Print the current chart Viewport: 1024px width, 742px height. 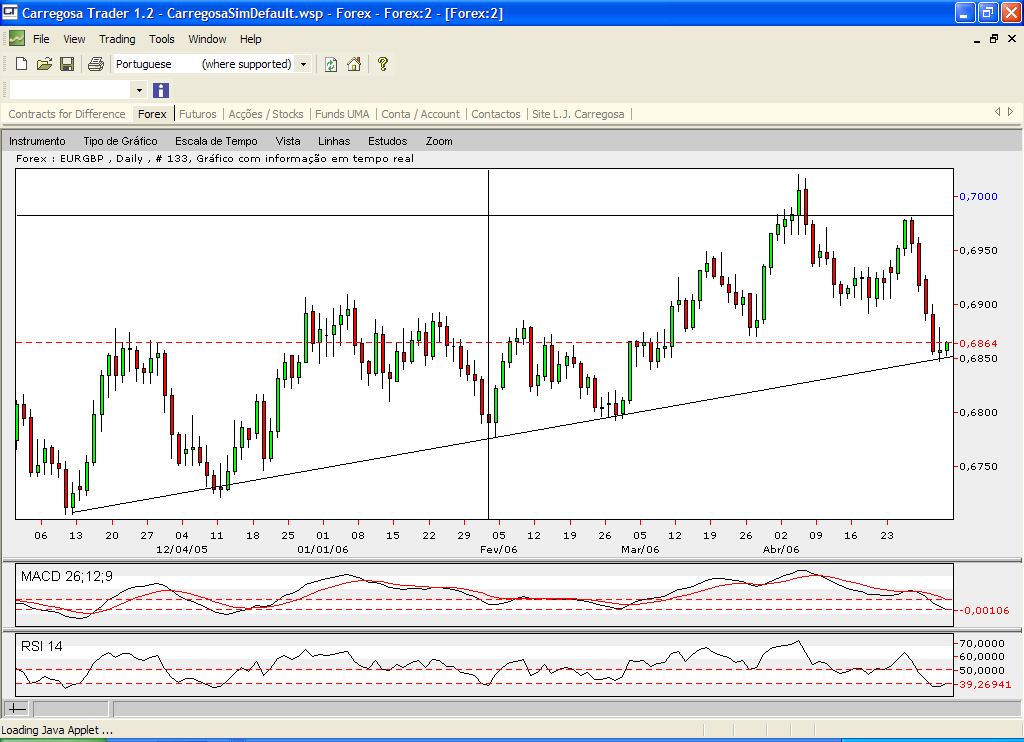(x=95, y=63)
